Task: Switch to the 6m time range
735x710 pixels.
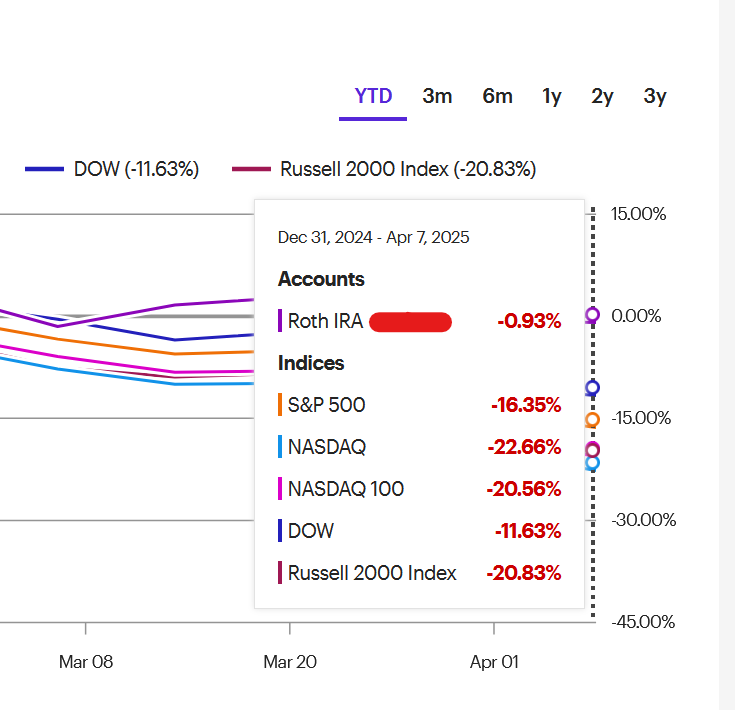Action: (497, 97)
